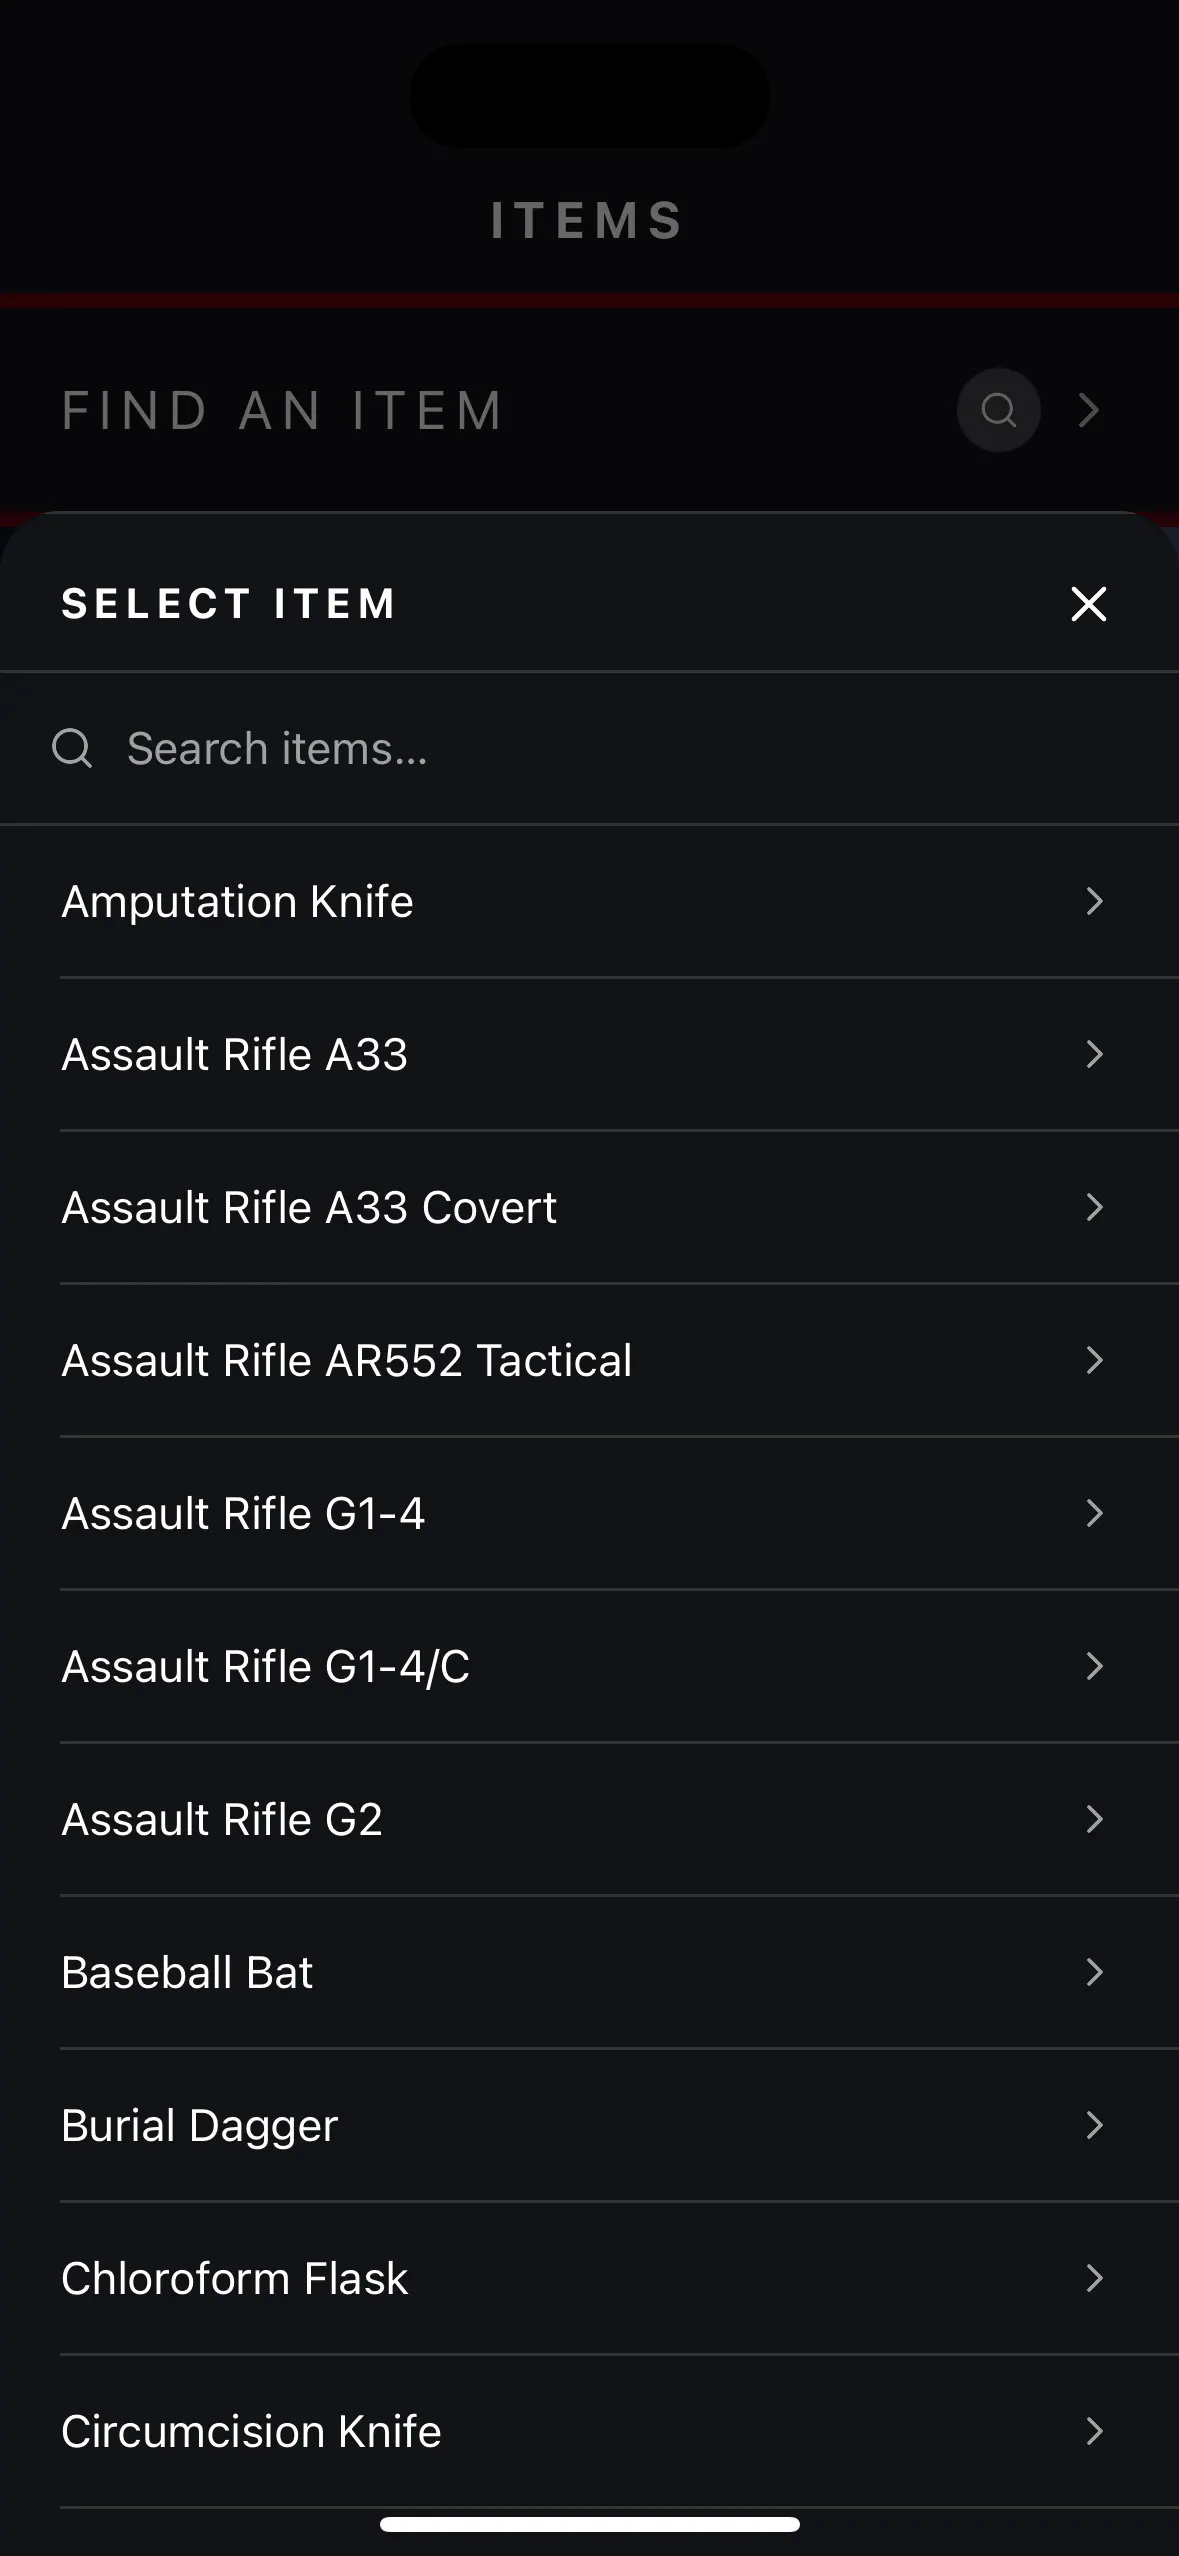Select Assault Rifle G1-4/C entry
Image resolution: width=1179 pixels, height=2556 pixels.
coord(589,1666)
